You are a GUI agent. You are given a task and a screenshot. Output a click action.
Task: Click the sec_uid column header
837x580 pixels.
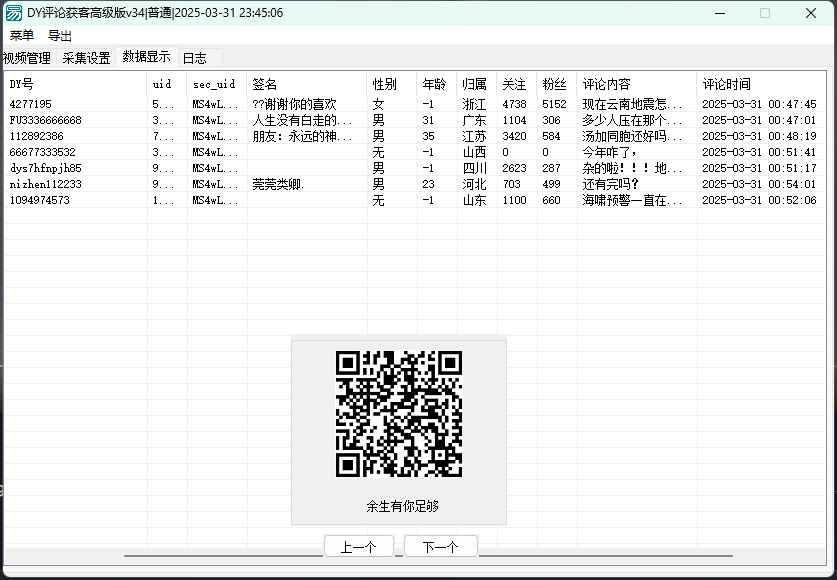click(x=217, y=84)
